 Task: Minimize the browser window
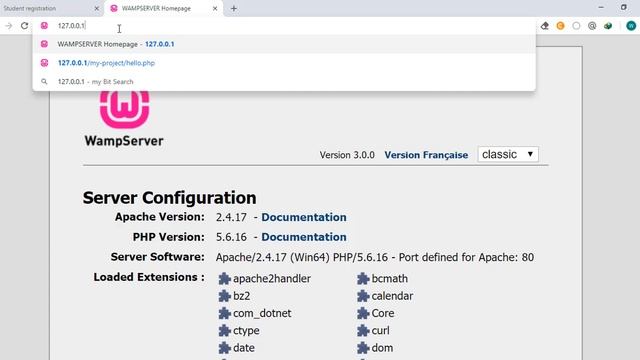pos(601,7)
